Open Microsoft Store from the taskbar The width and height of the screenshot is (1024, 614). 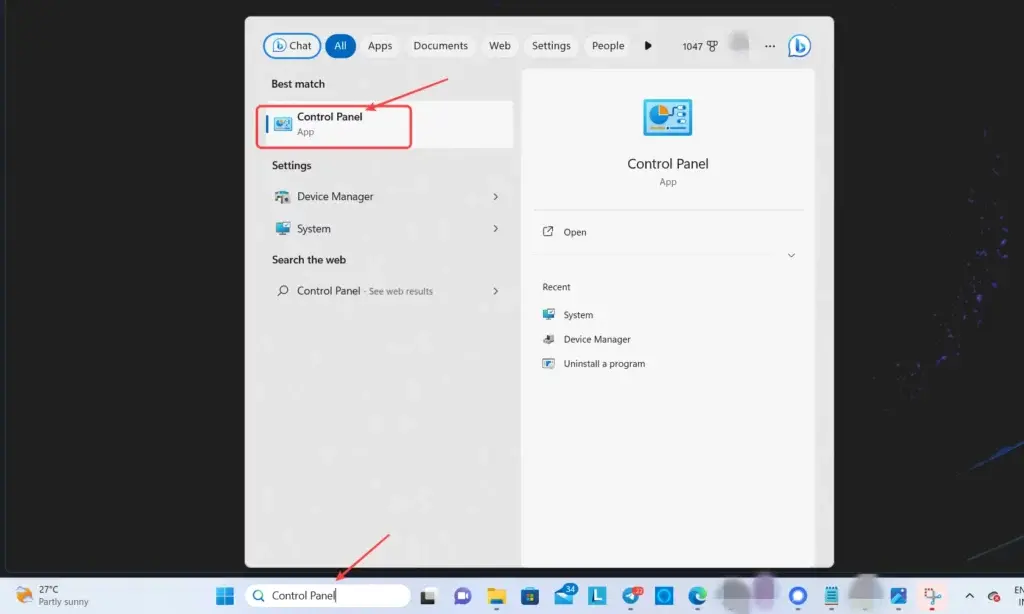tap(529, 595)
